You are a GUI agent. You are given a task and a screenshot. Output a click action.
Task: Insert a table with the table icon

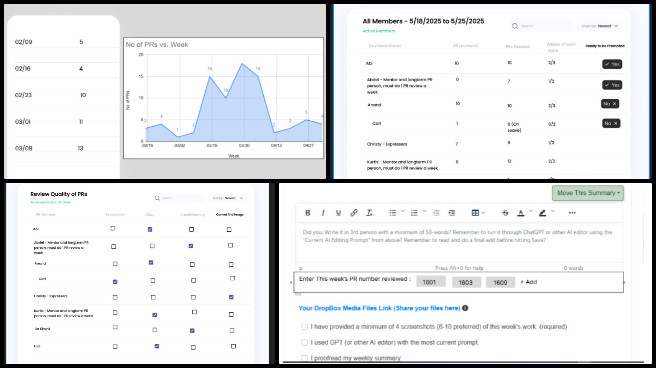pos(475,213)
